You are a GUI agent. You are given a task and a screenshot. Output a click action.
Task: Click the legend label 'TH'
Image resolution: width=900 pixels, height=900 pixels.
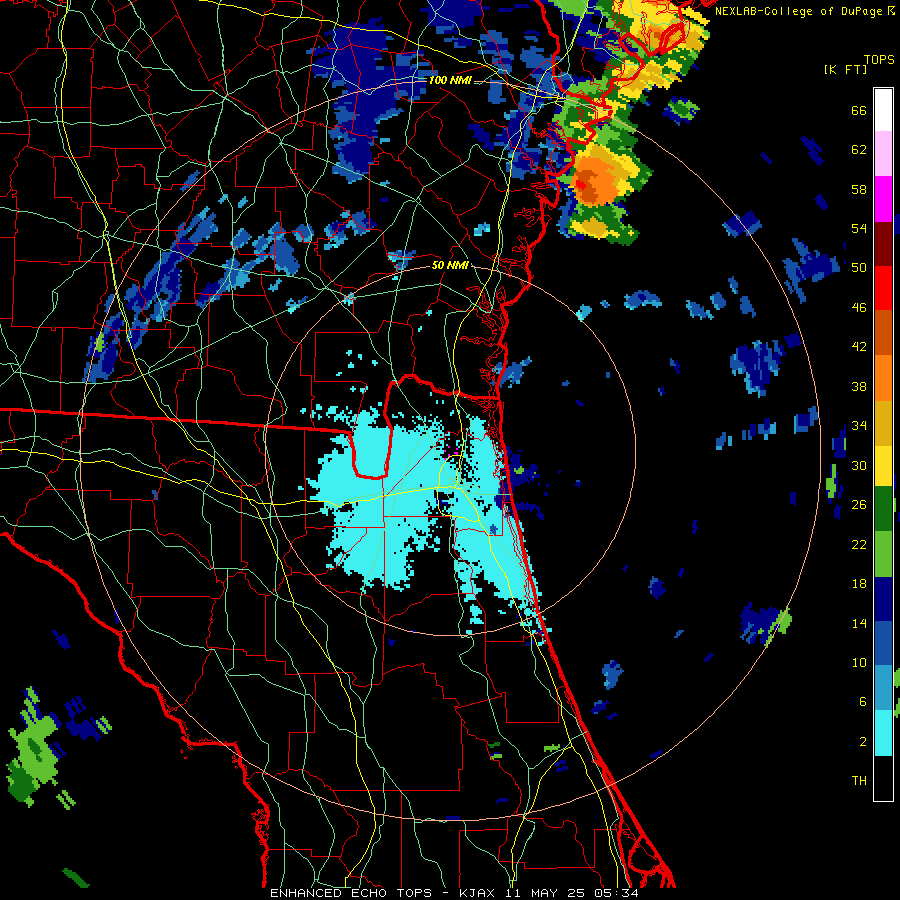pos(859,781)
